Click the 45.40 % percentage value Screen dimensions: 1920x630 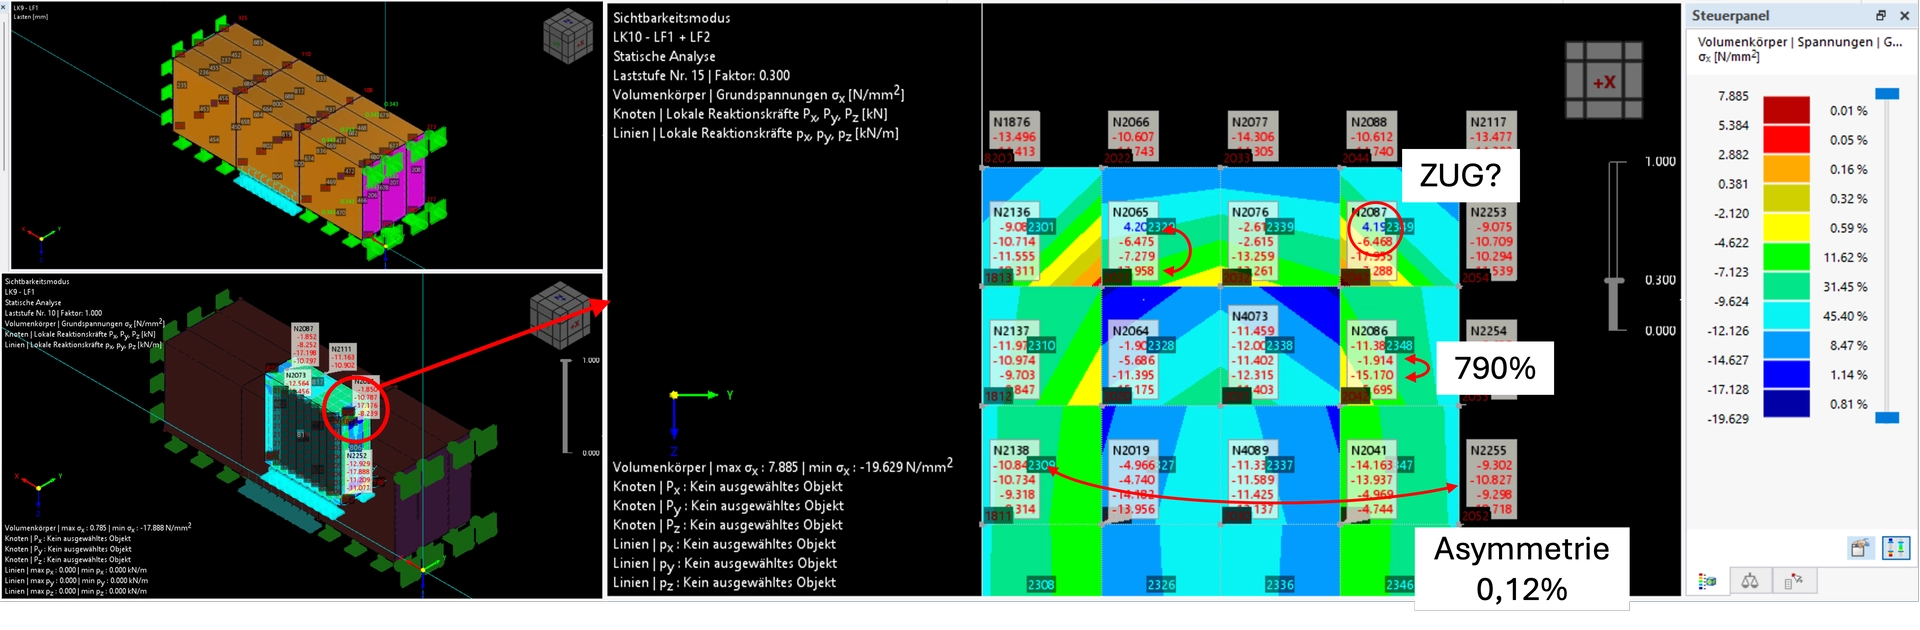point(1845,316)
